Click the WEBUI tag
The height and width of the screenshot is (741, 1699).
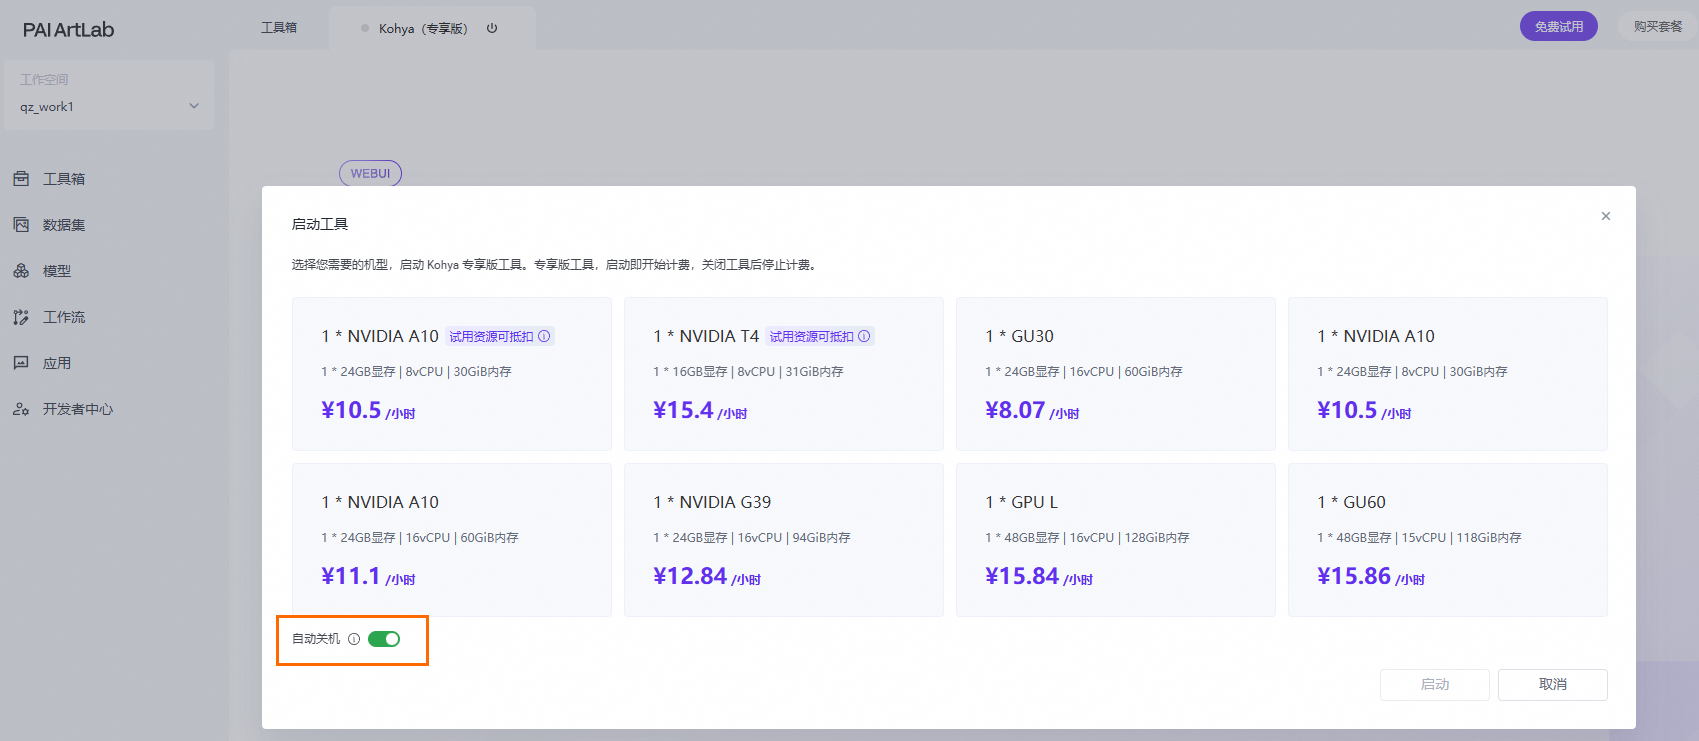click(370, 173)
